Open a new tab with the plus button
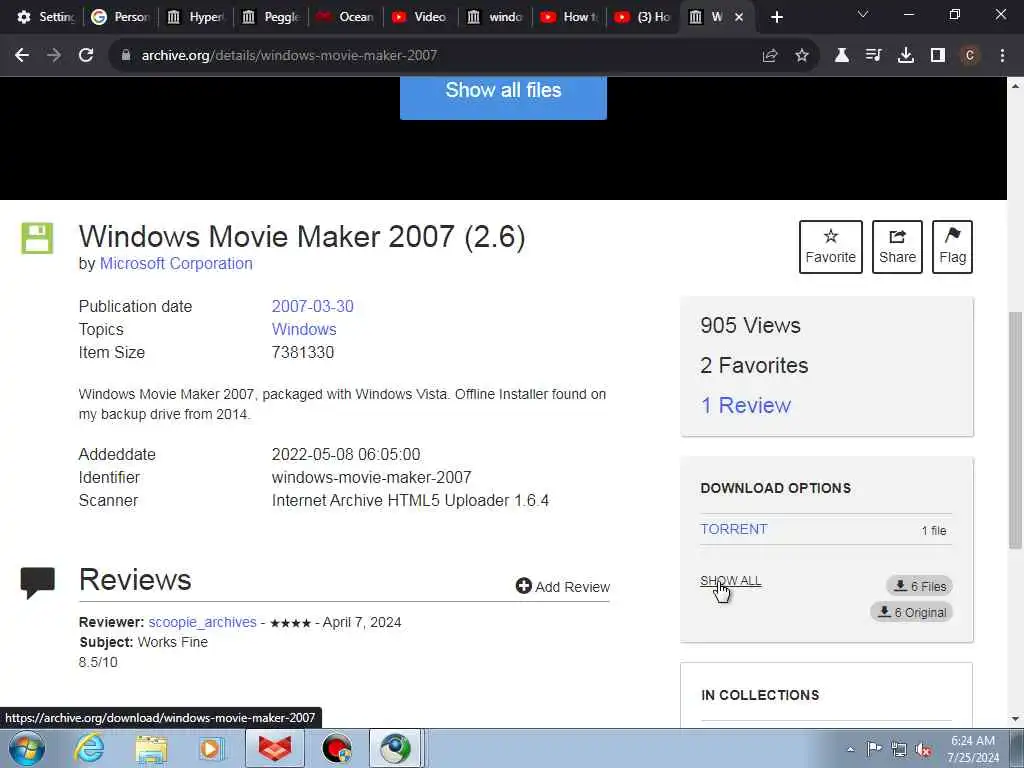 776,17
